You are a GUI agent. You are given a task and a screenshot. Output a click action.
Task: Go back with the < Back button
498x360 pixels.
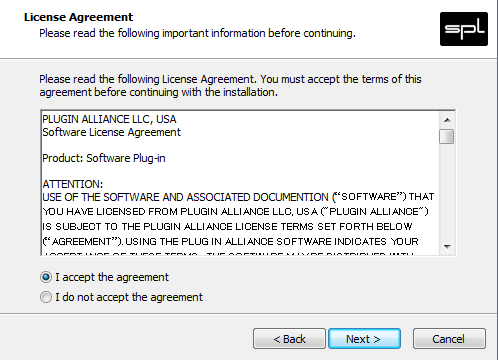click(289, 339)
